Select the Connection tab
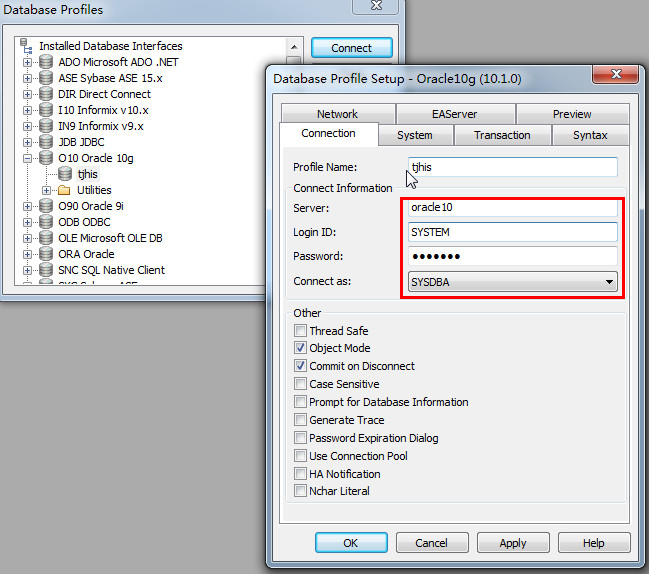This screenshot has width=649, height=574. point(328,133)
